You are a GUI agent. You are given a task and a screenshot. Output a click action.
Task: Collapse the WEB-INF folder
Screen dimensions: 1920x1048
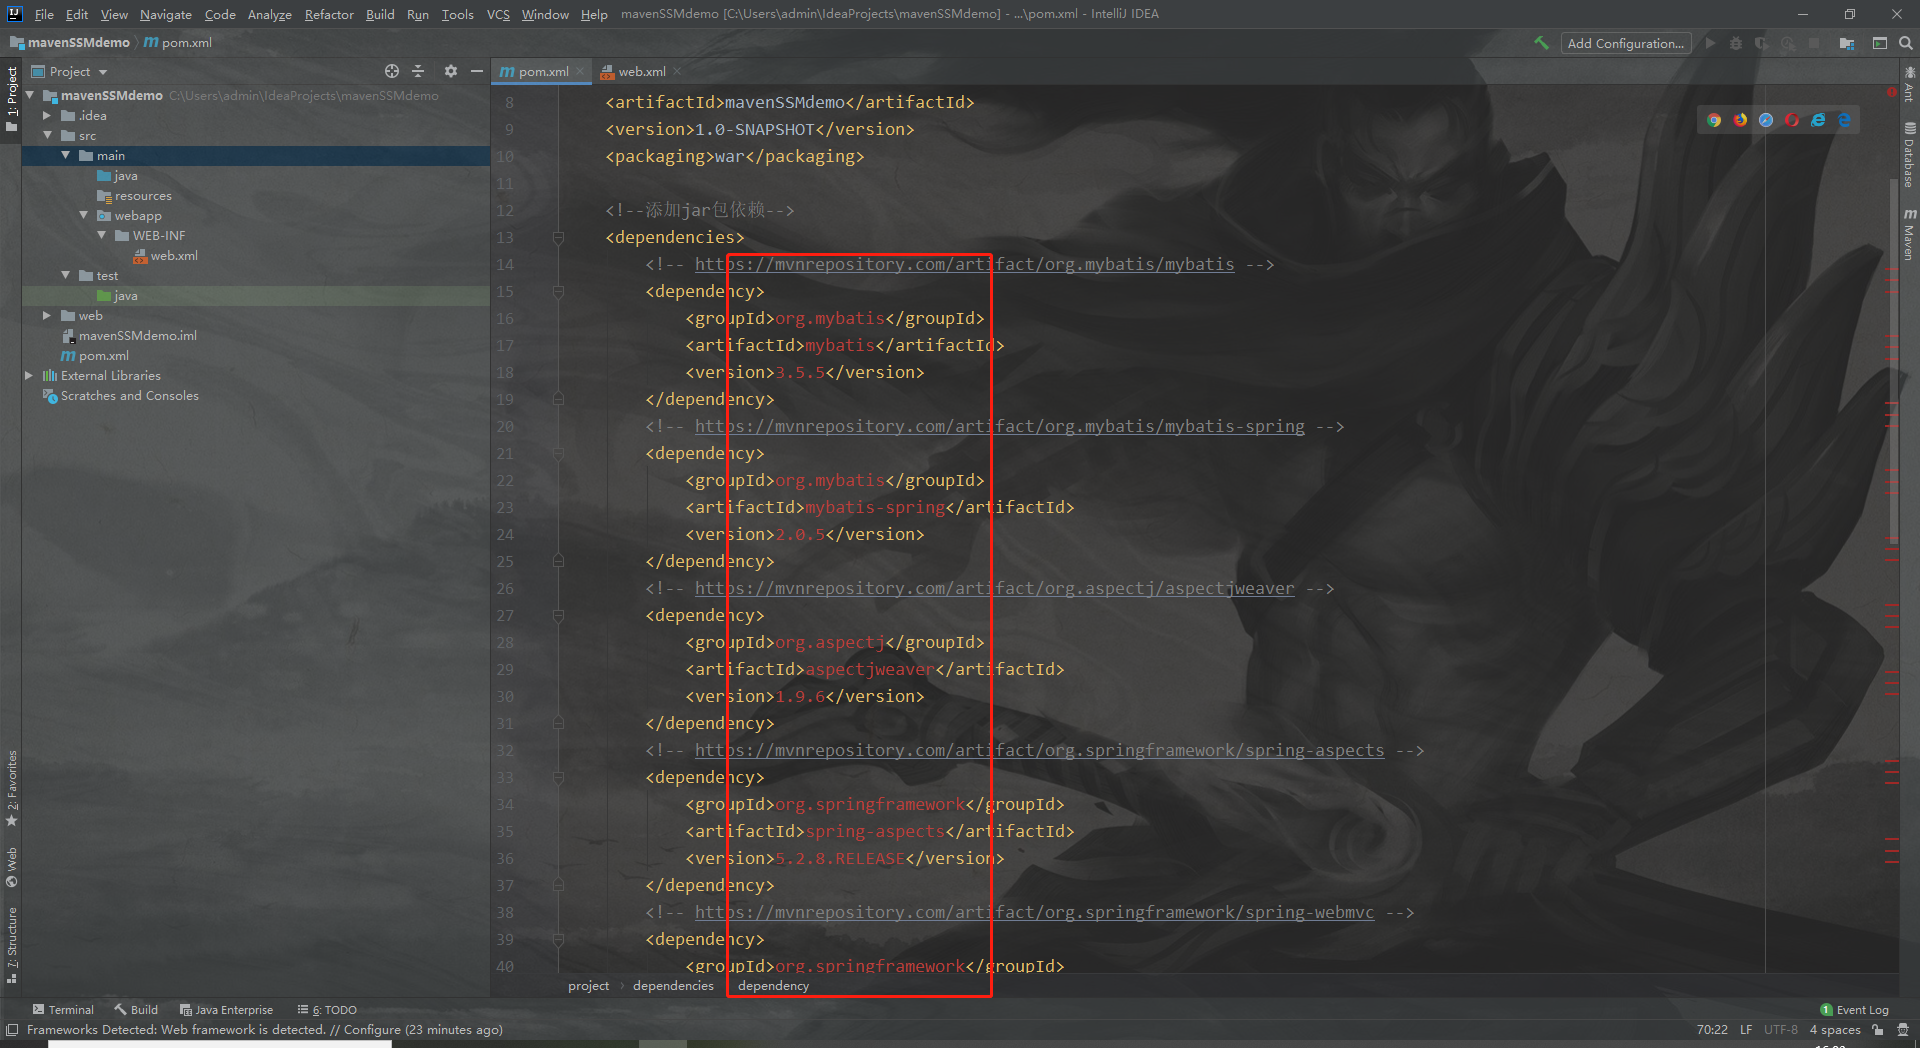coord(102,235)
